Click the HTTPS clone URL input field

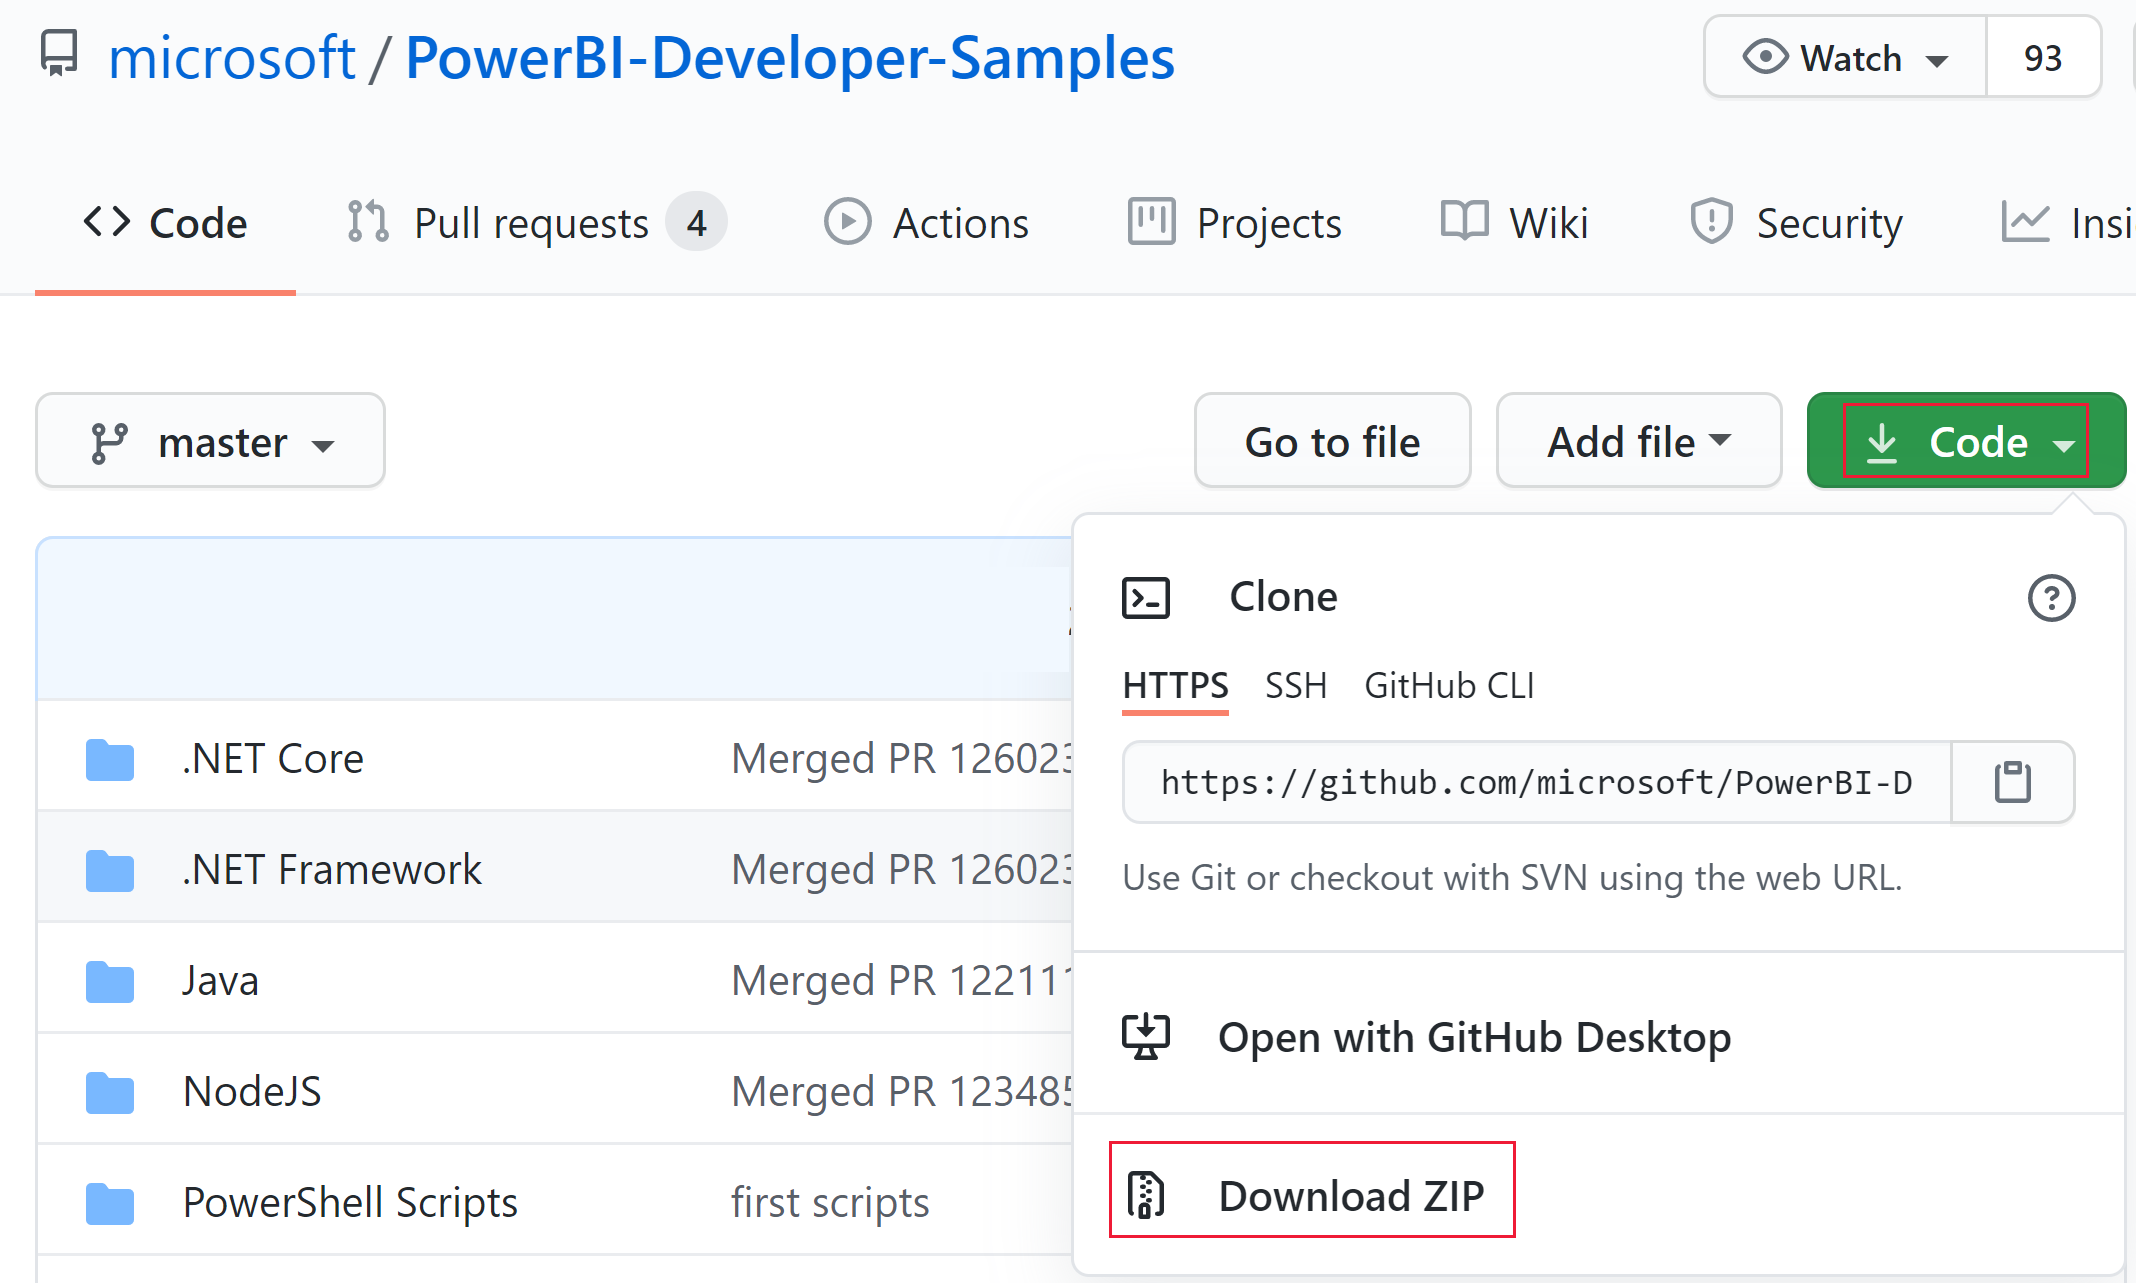1533,781
